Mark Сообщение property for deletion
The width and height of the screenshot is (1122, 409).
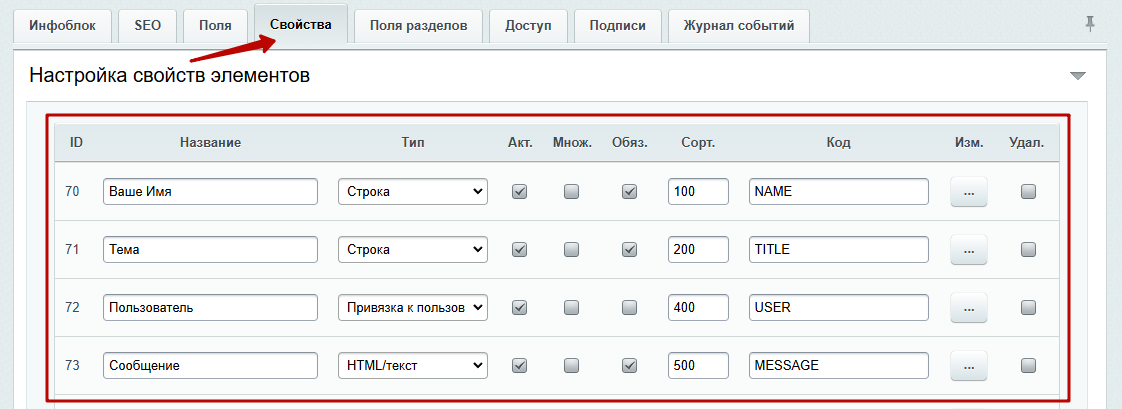(1028, 365)
